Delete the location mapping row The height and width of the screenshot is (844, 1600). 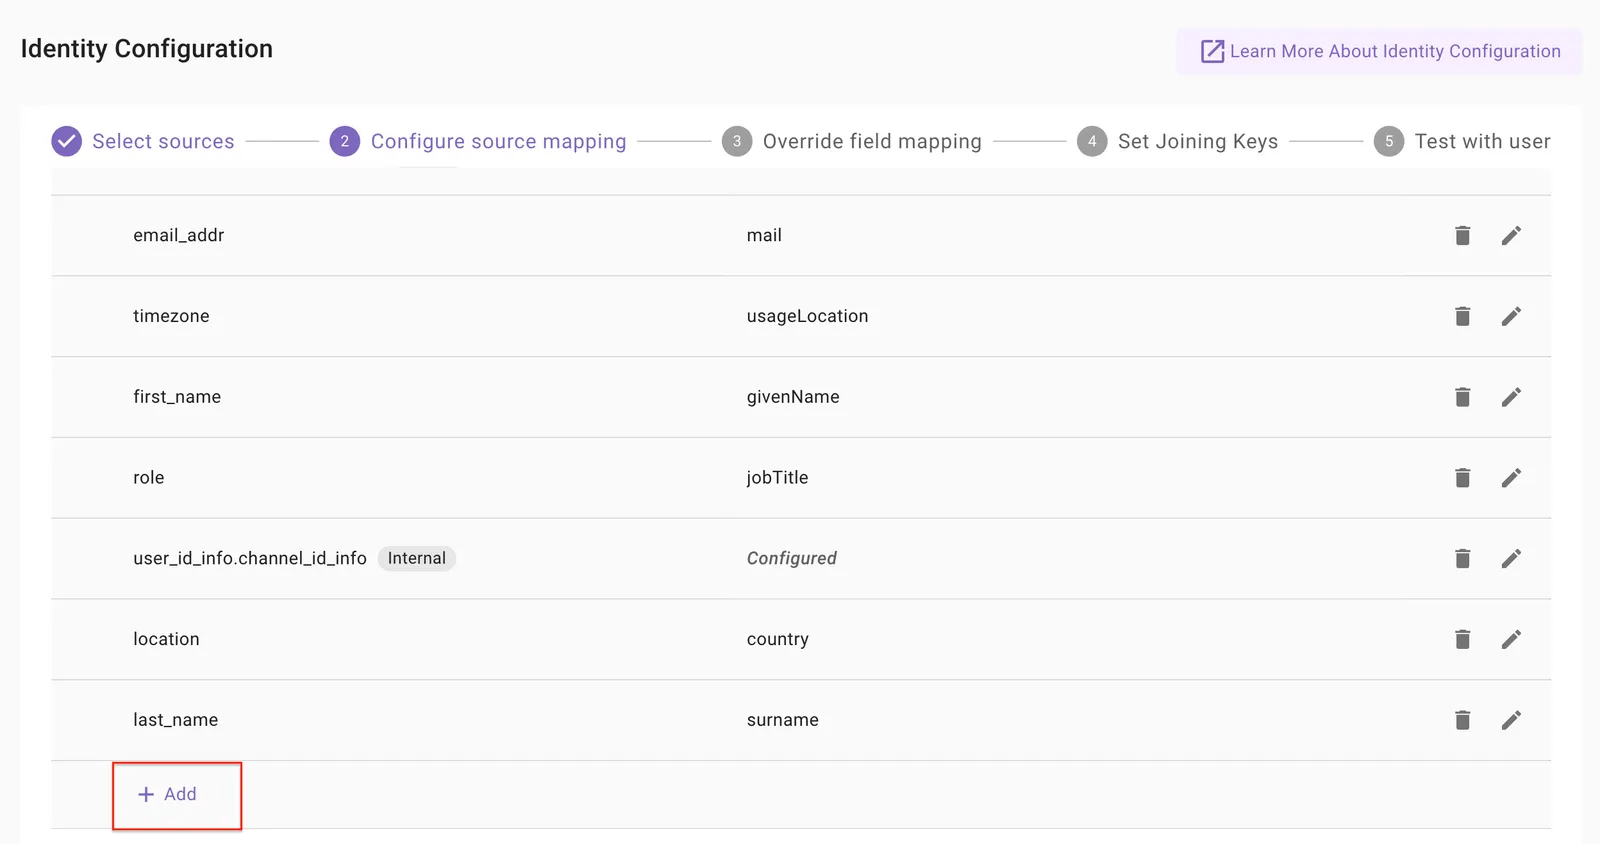coord(1462,639)
